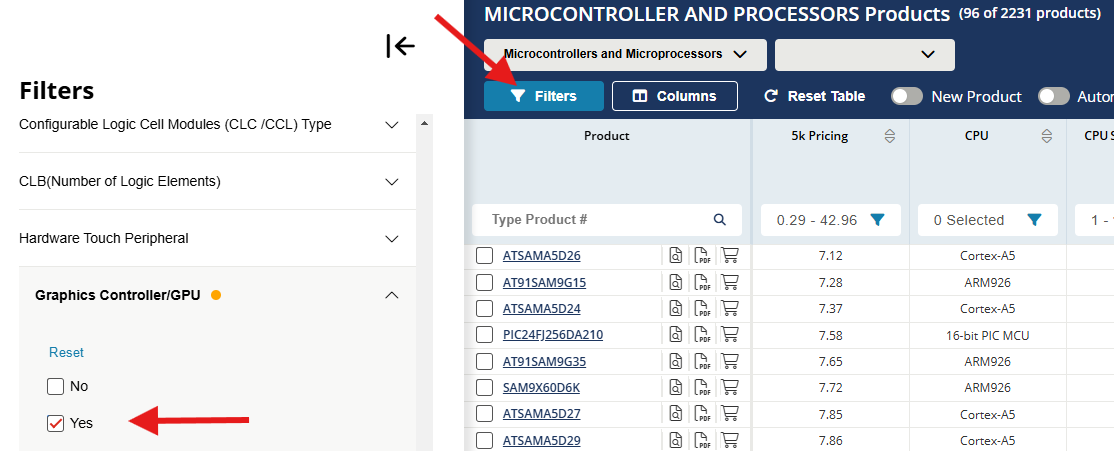Collapse Graphics Controller/GPU filter section

click(391, 295)
